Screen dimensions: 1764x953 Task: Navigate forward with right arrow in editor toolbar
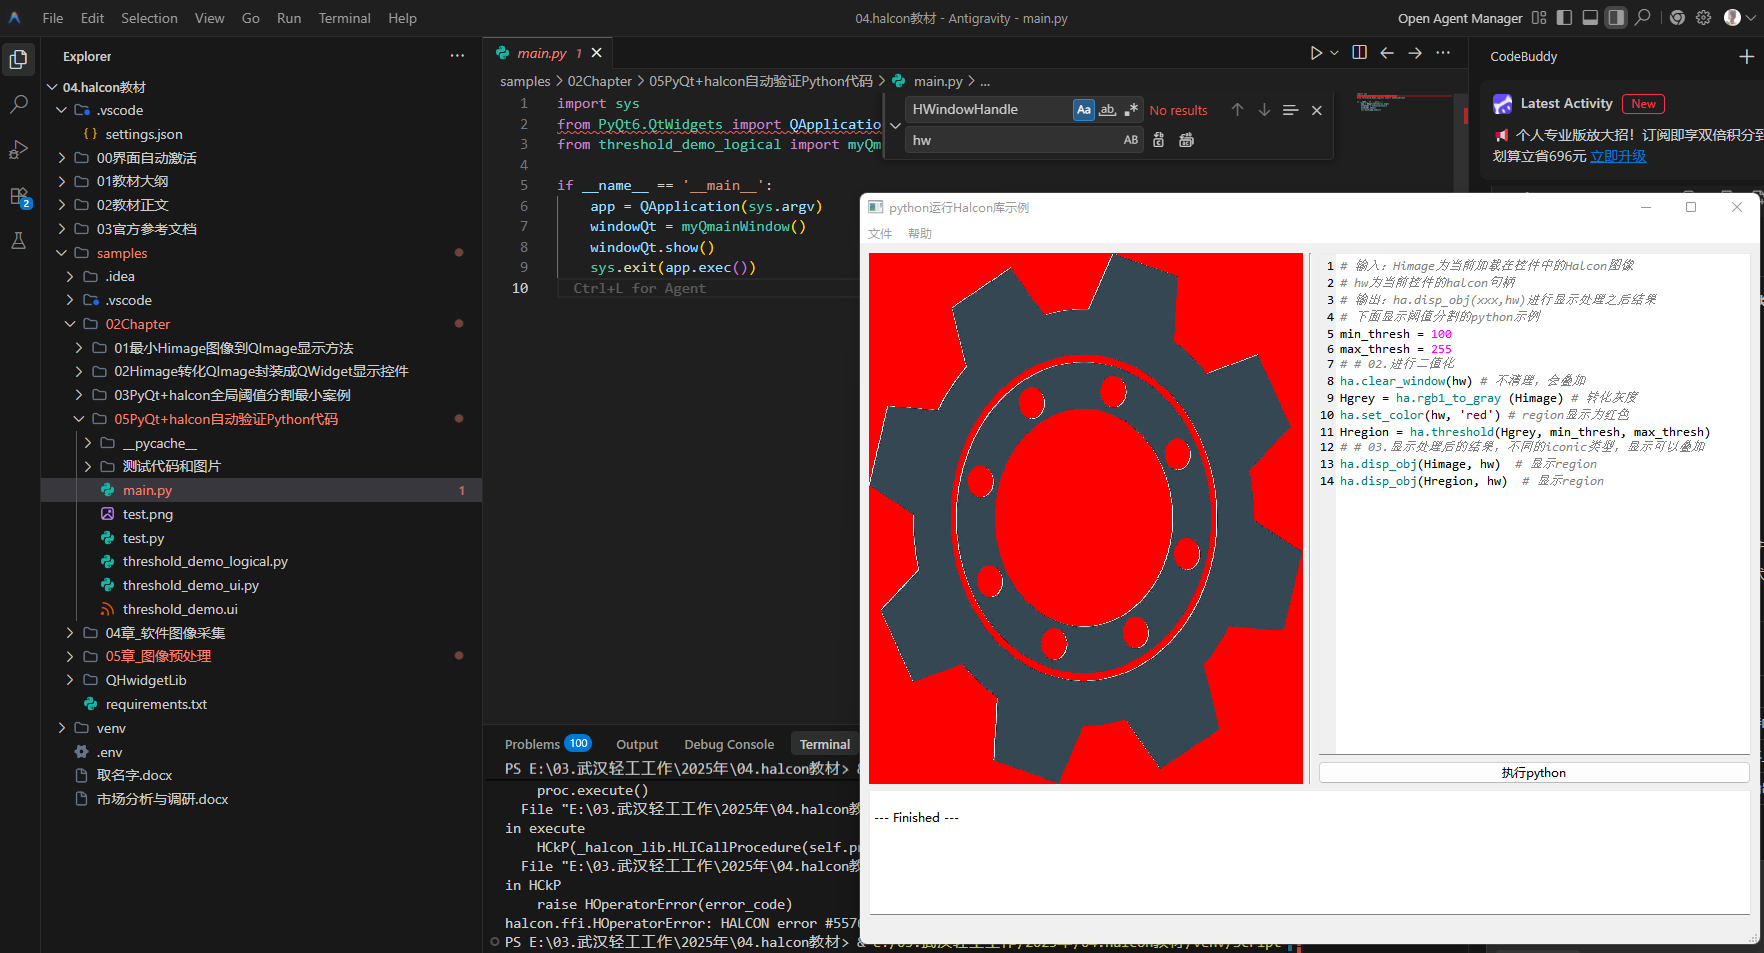[1415, 53]
